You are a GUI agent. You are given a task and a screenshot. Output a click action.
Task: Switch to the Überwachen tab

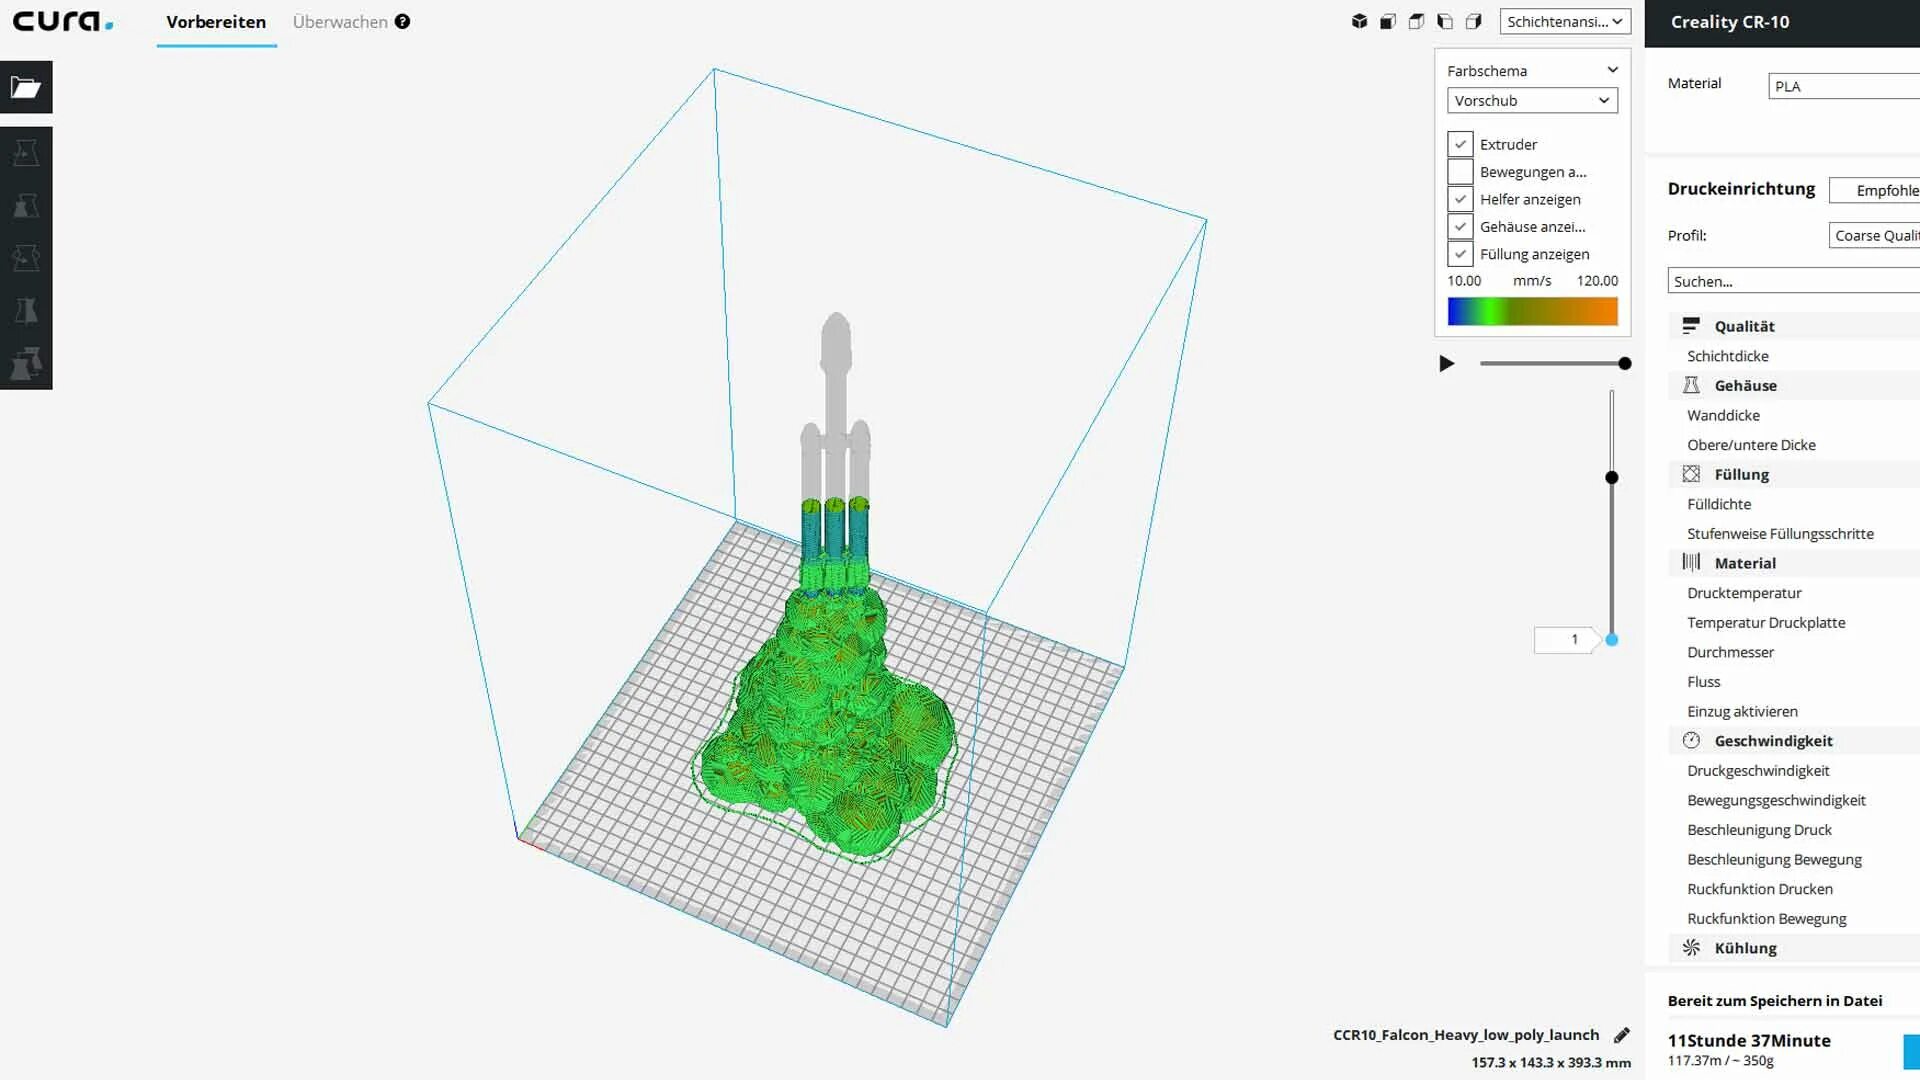tap(340, 22)
